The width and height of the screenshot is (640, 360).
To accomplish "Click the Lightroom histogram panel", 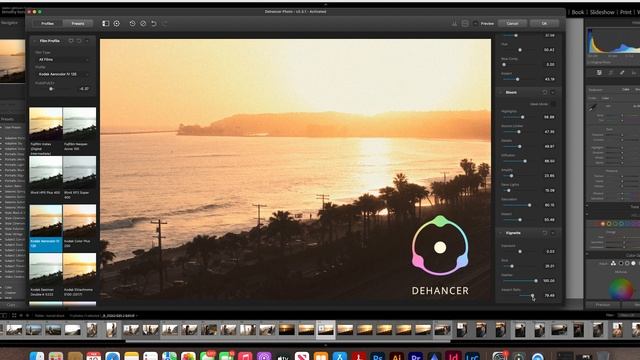I will point(613,41).
